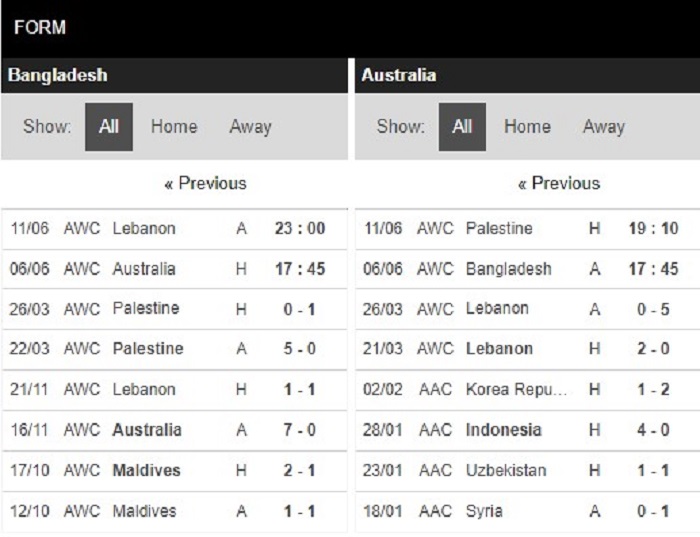Open Korea Republic 1 - 2 match
The height and width of the screenshot is (537, 700).
click(x=528, y=390)
